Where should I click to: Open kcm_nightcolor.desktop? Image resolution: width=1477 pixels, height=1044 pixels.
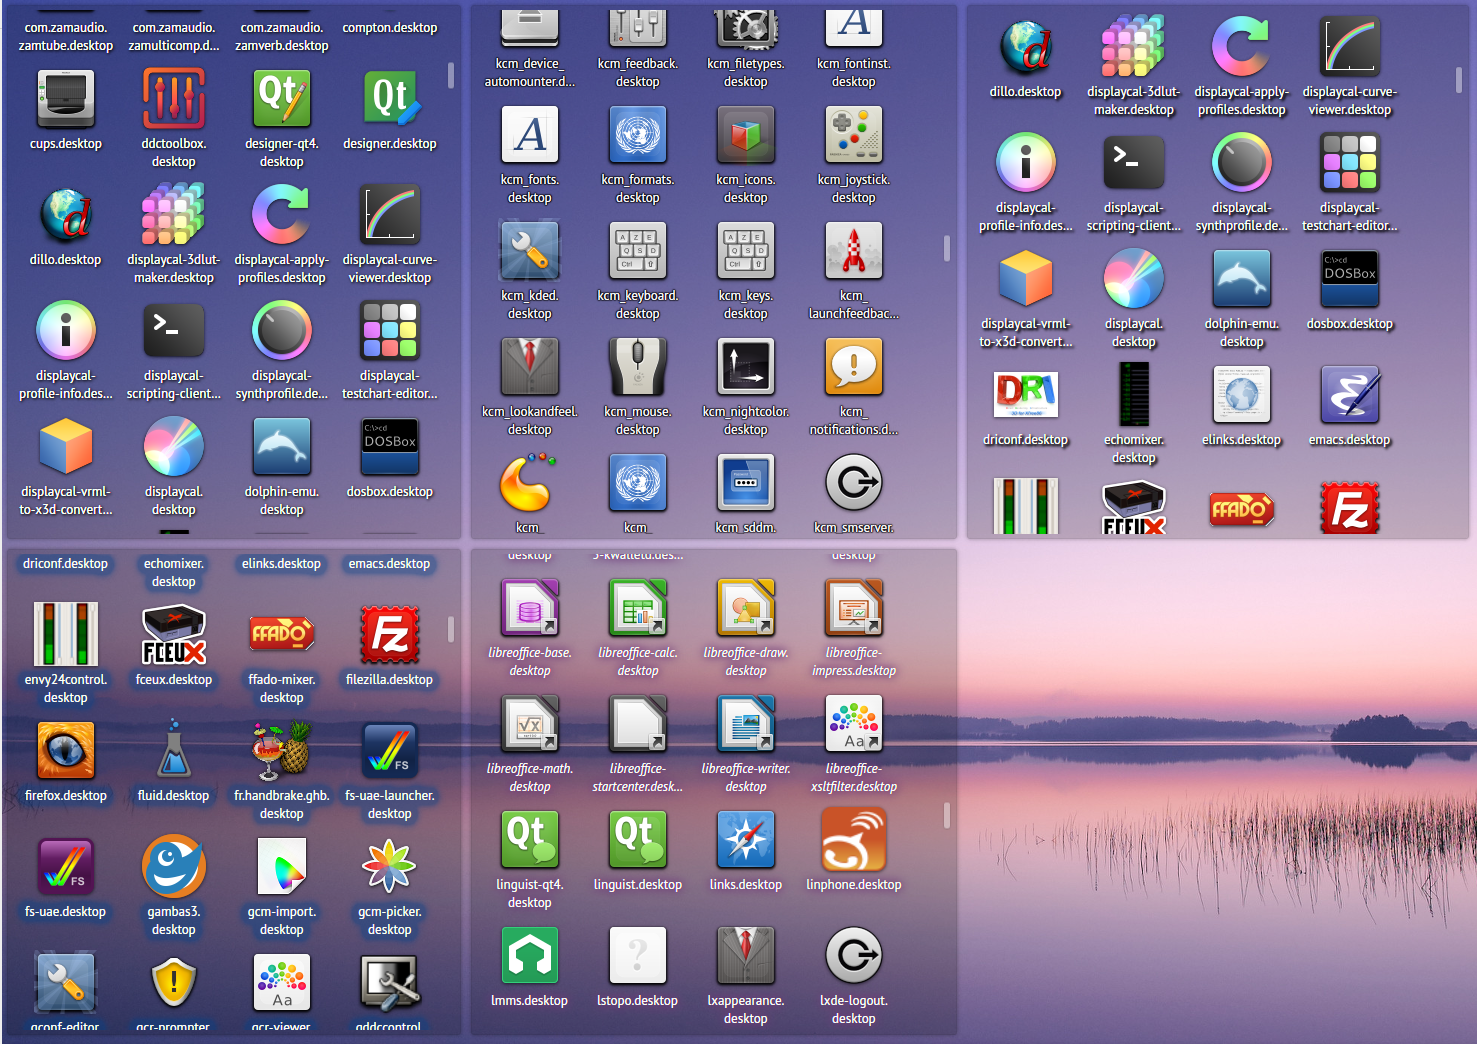tap(746, 367)
